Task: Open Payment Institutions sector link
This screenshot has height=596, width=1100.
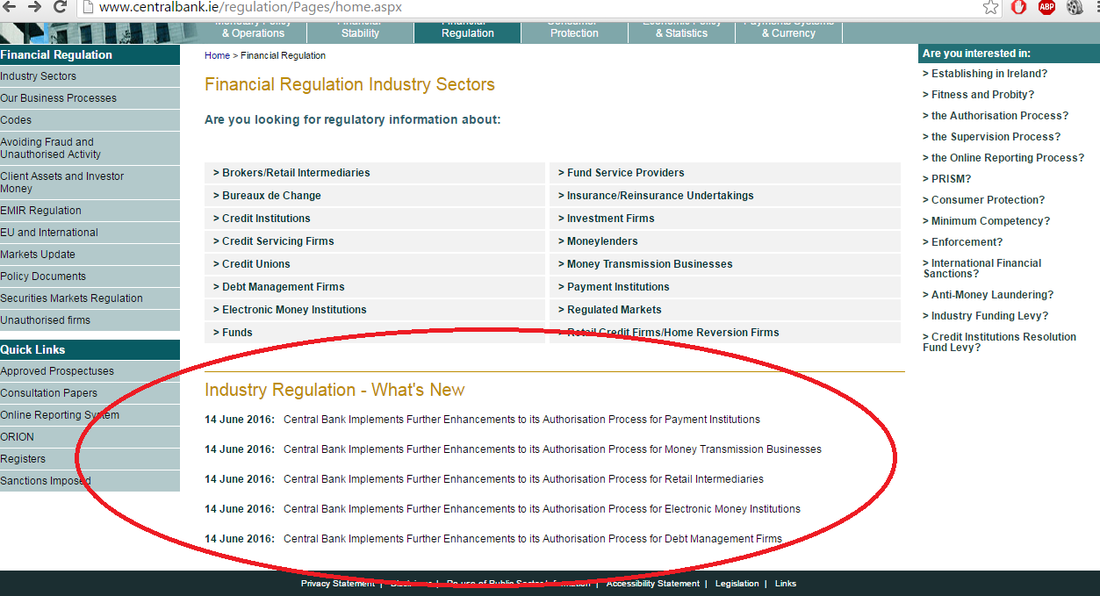Action: point(725,287)
